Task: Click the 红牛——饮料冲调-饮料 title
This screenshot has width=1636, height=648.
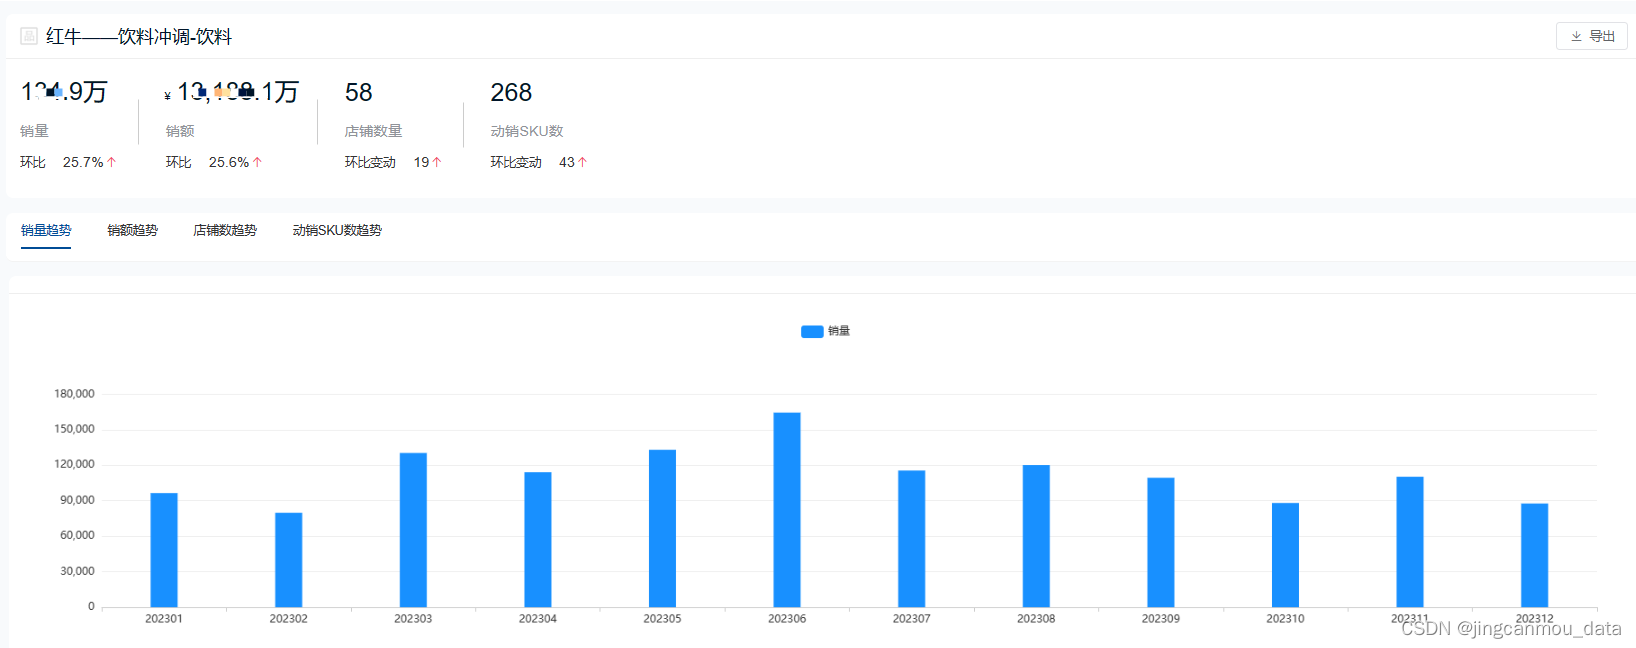Action: click(139, 36)
